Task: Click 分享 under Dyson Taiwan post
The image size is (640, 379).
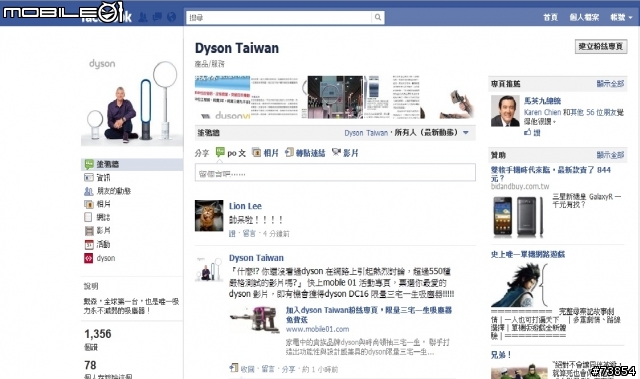Action: tap(288, 369)
